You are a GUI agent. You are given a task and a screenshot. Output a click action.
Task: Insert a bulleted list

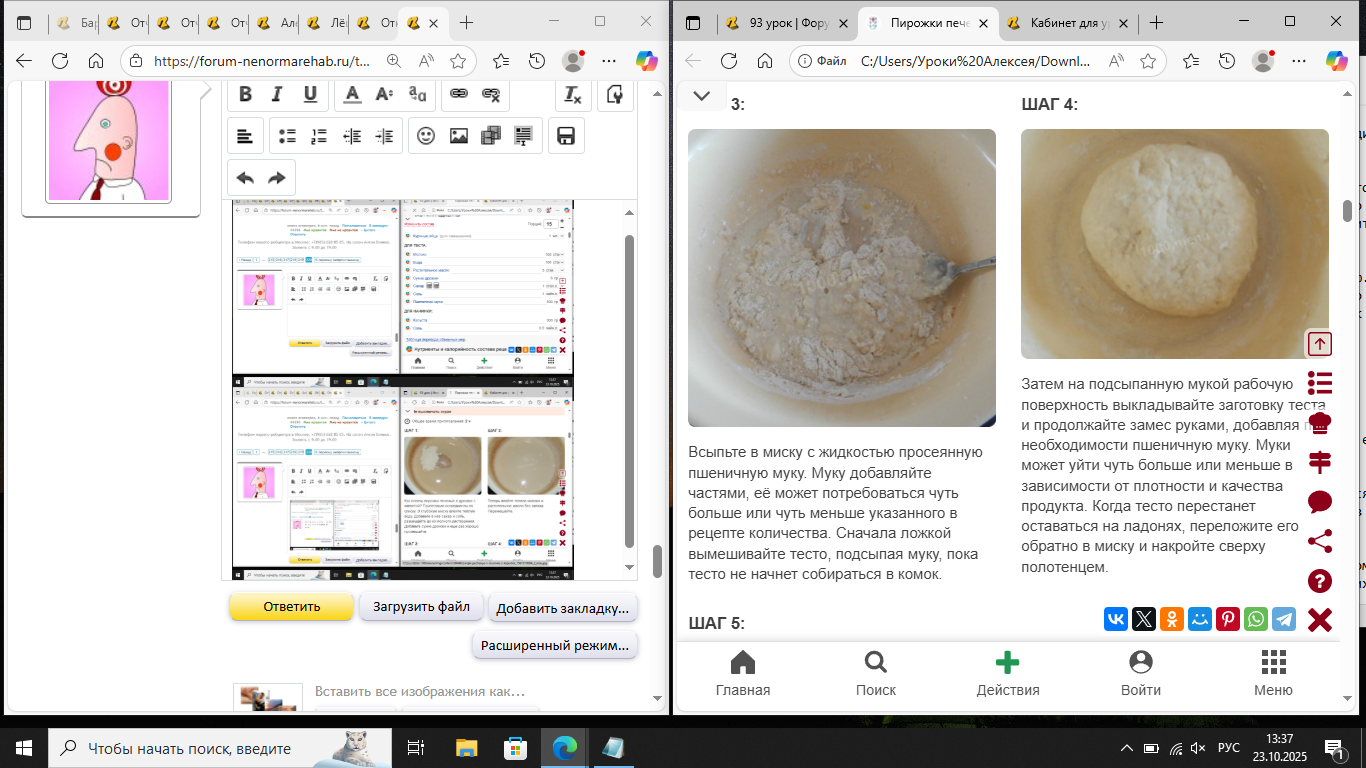coord(287,136)
